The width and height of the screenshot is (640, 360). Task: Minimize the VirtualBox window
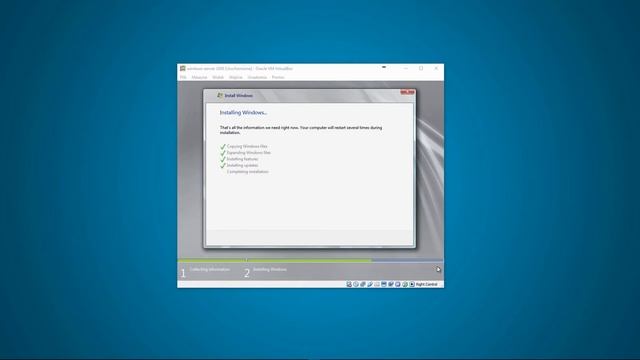[x=406, y=68]
